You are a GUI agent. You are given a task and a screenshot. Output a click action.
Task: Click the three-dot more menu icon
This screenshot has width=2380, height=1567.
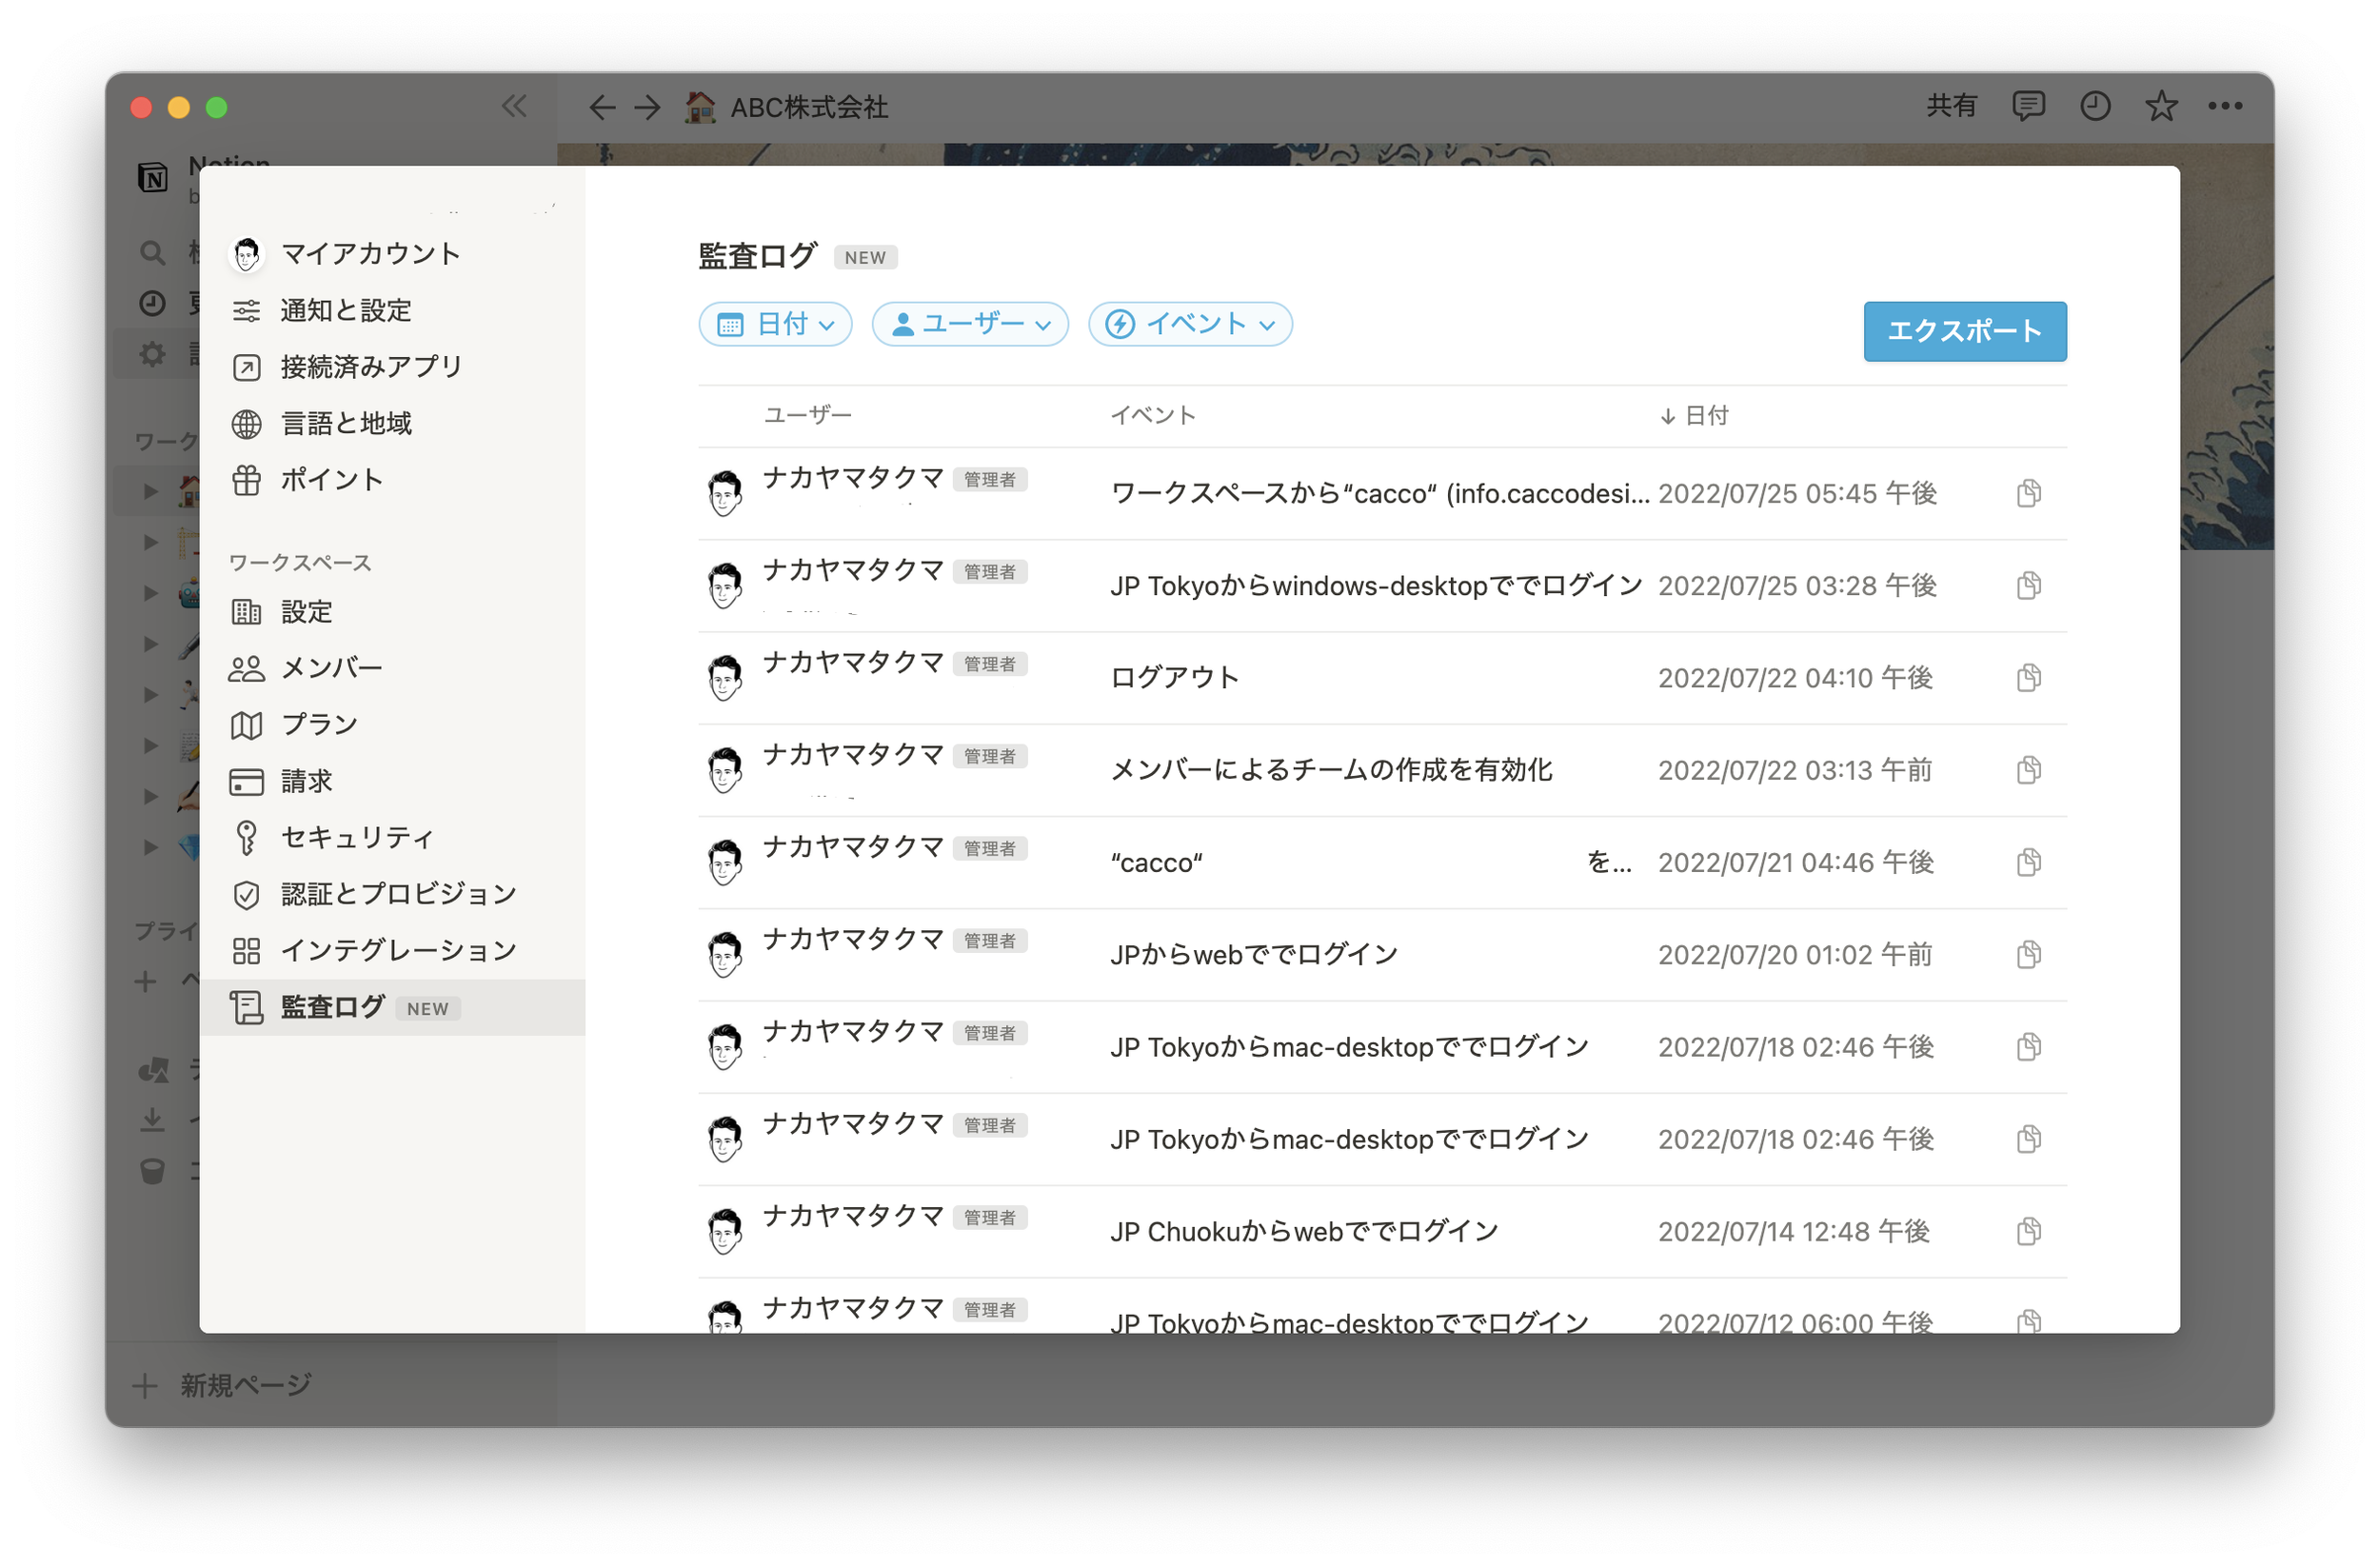[x=2224, y=106]
